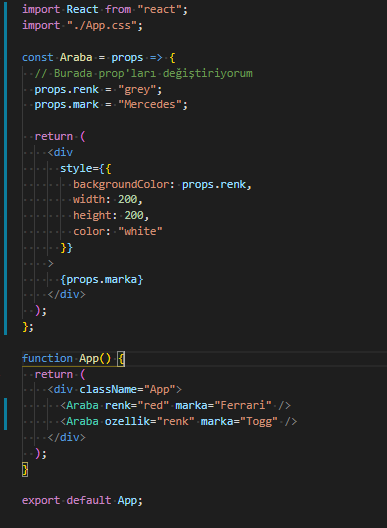Click the Araba line with marka="Ferrari"
Viewport: 387px width, 528px height.
(175, 405)
